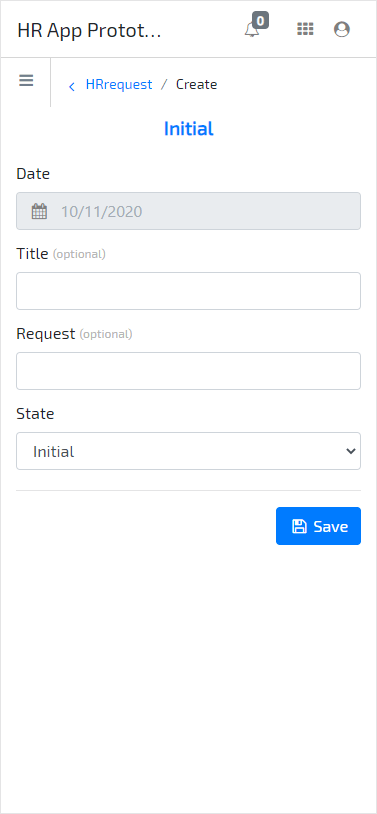Open the user account avatar menu
Image resolution: width=377 pixels, height=814 pixels.
[342, 29]
